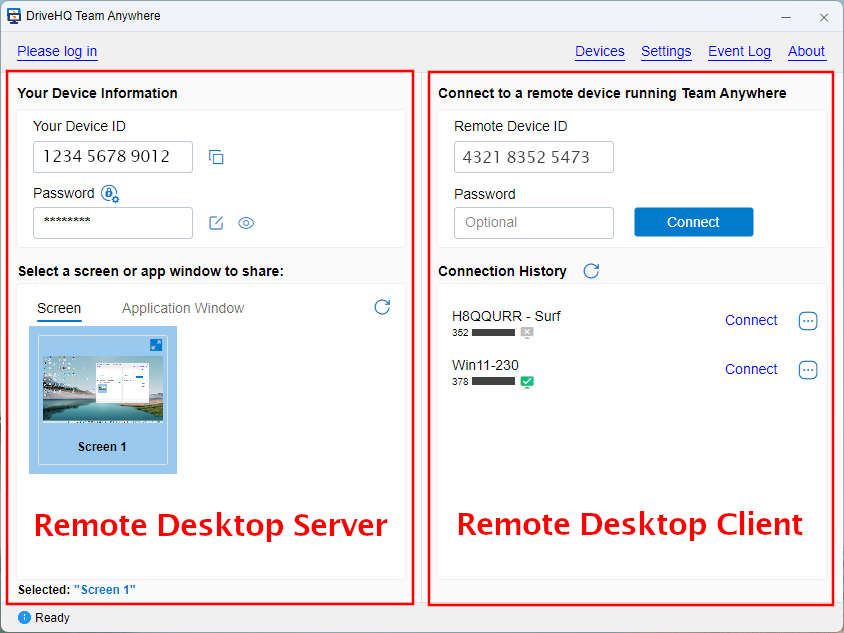Open the Devices menu
The height and width of the screenshot is (633, 844).
click(x=600, y=51)
